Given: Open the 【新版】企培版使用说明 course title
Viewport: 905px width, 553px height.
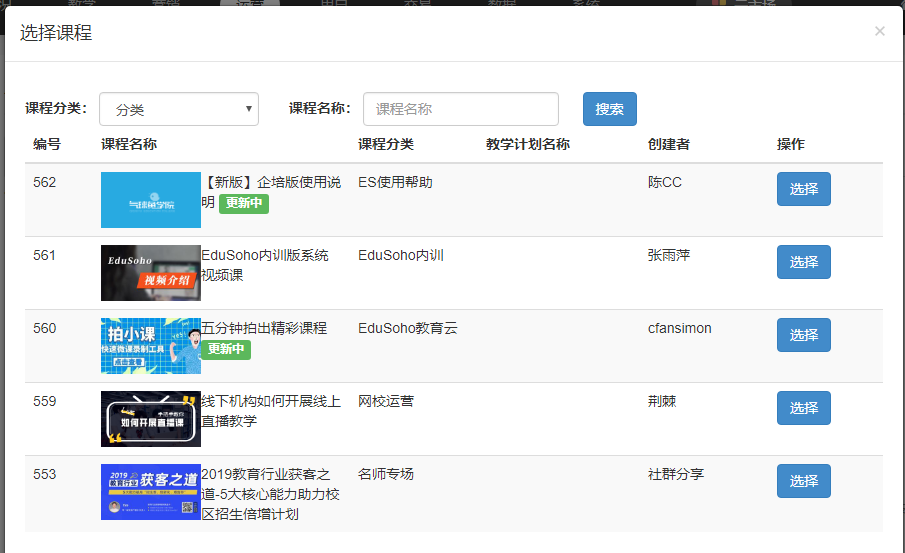Looking at the screenshot, I should pos(271,183).
